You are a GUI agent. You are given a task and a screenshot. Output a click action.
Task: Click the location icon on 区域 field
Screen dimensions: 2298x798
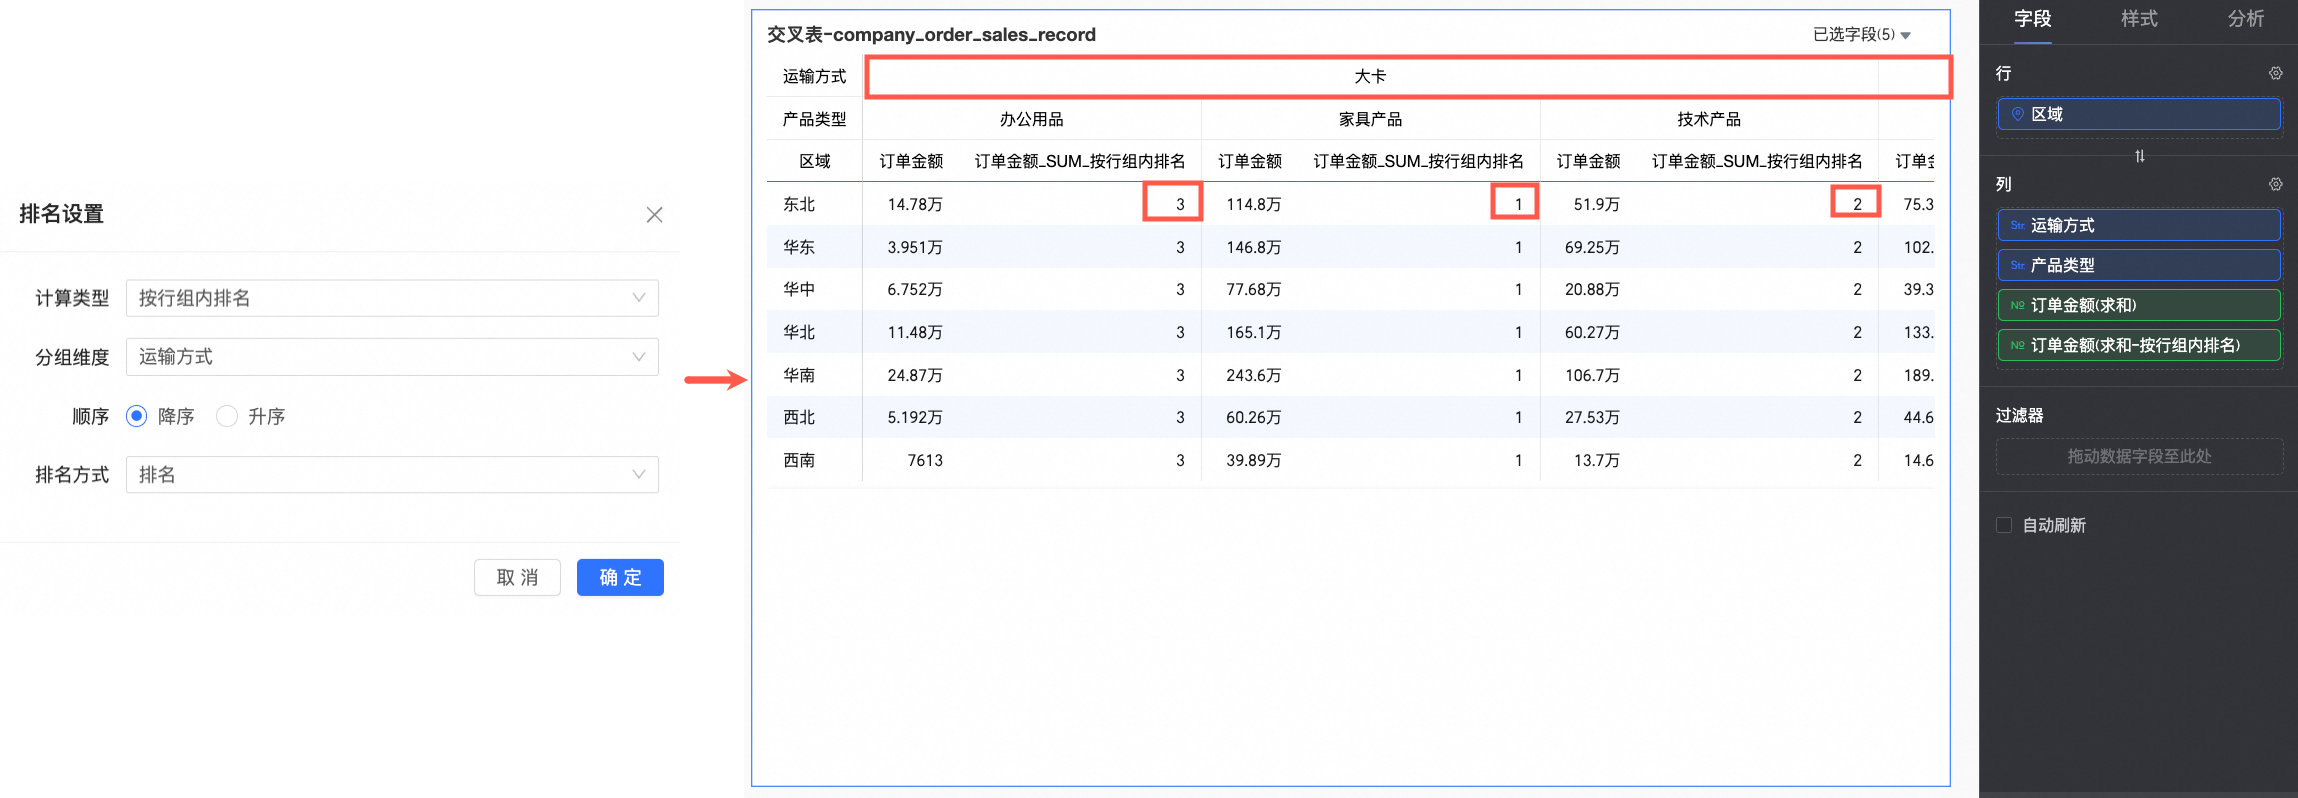tap(2017, 114)
